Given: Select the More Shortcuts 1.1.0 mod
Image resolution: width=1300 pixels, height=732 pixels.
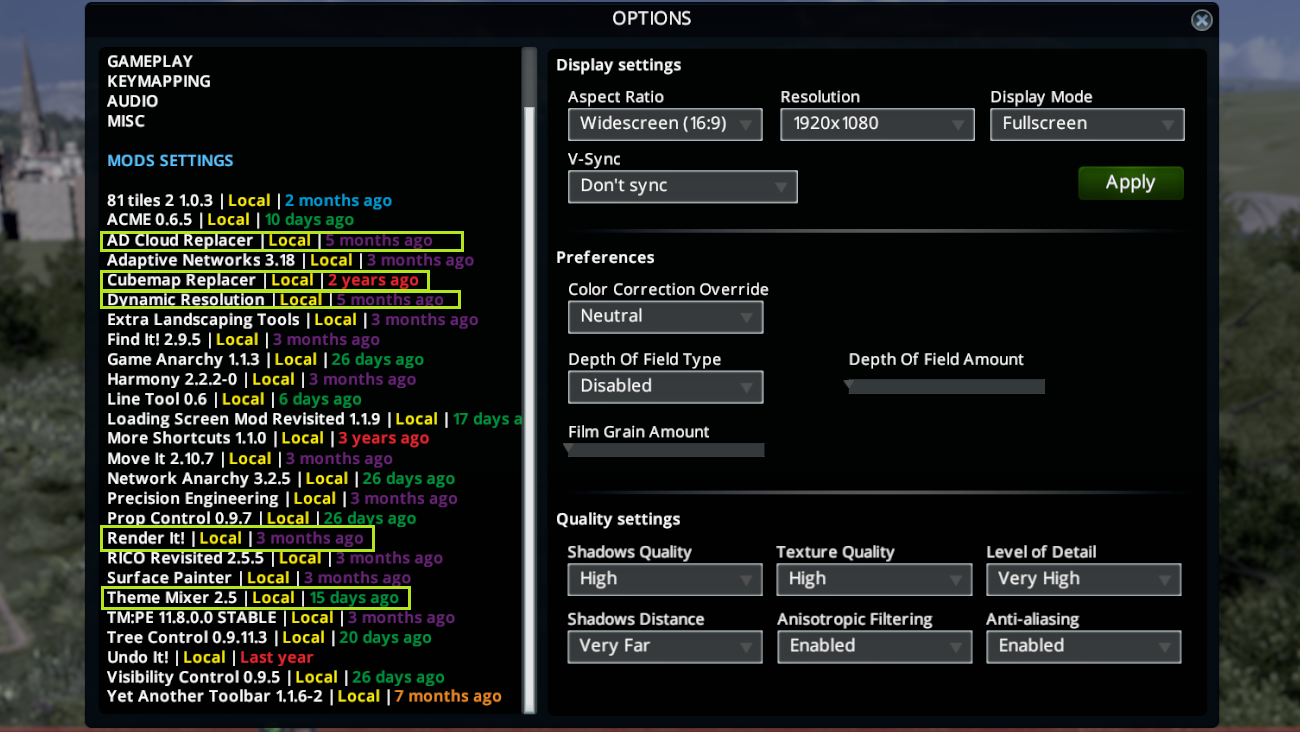Looking at the screenshot, I should point(268,439).
